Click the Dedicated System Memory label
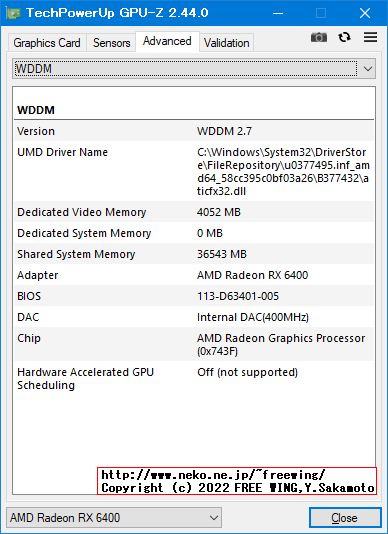 point(84,233)
